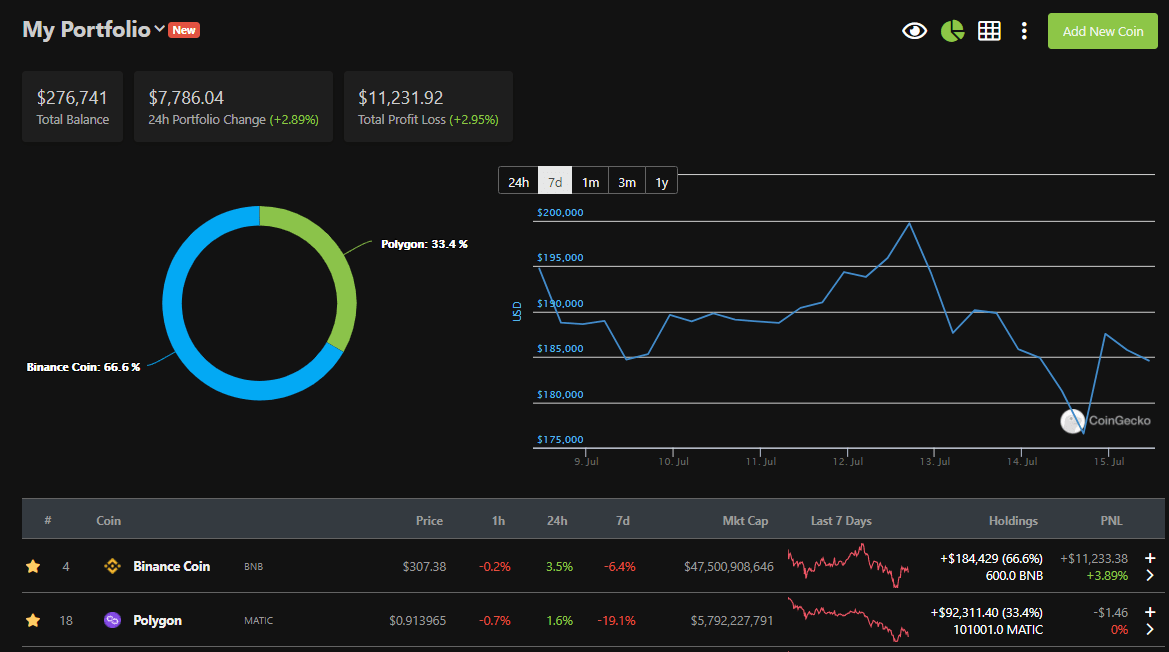1169x652 pixels.
Task: Open the Polygon coin name link
Action: (x=157, y=620)
